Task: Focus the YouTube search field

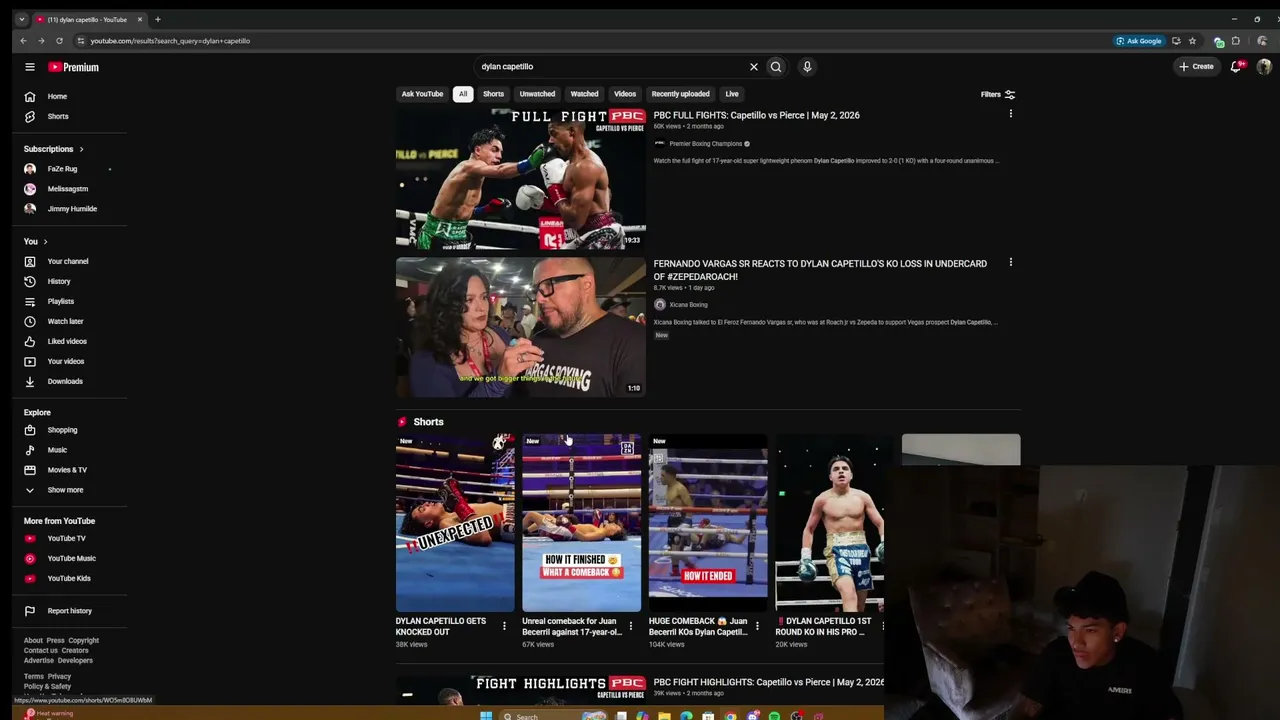Action: (x=610, y=67)
